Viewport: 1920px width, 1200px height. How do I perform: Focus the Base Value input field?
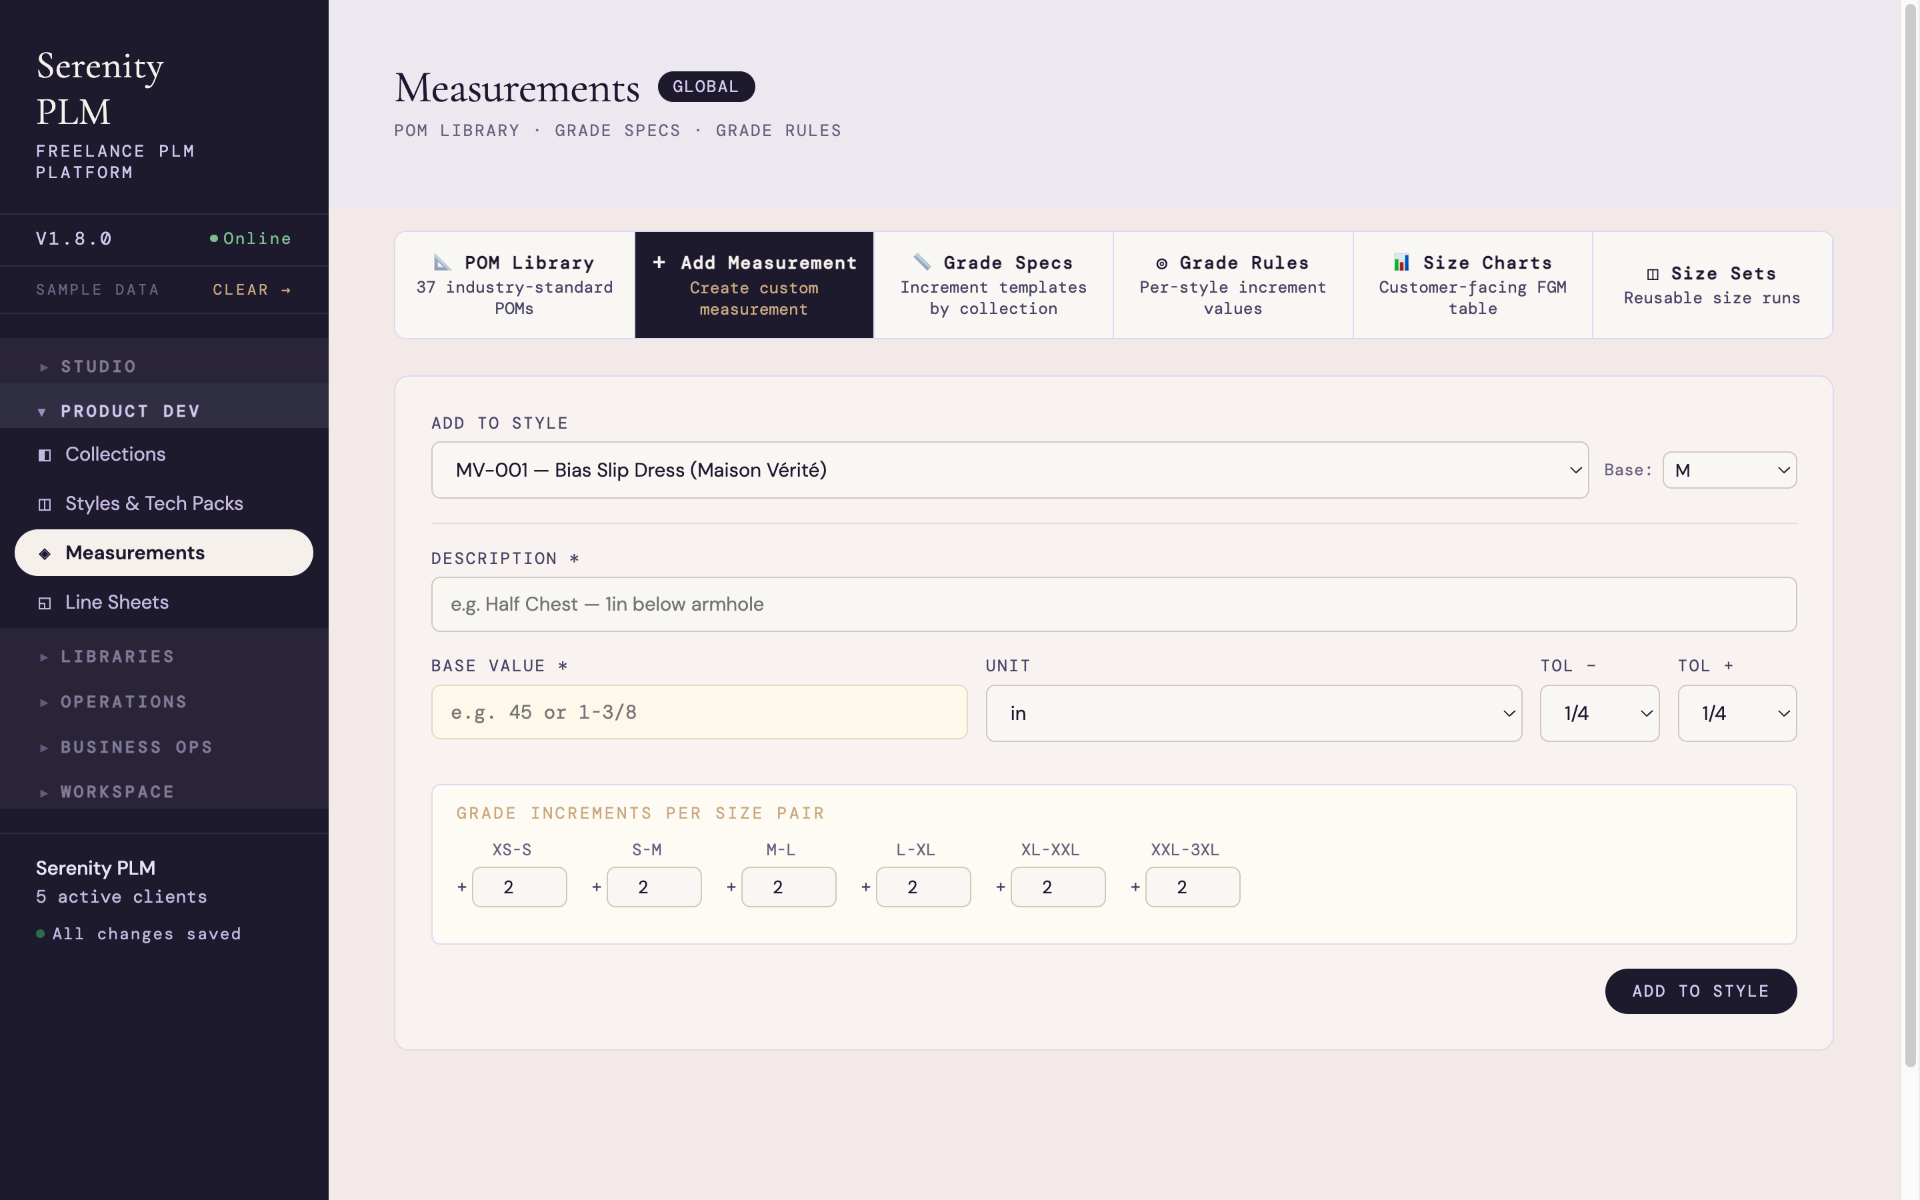point(699,712)
